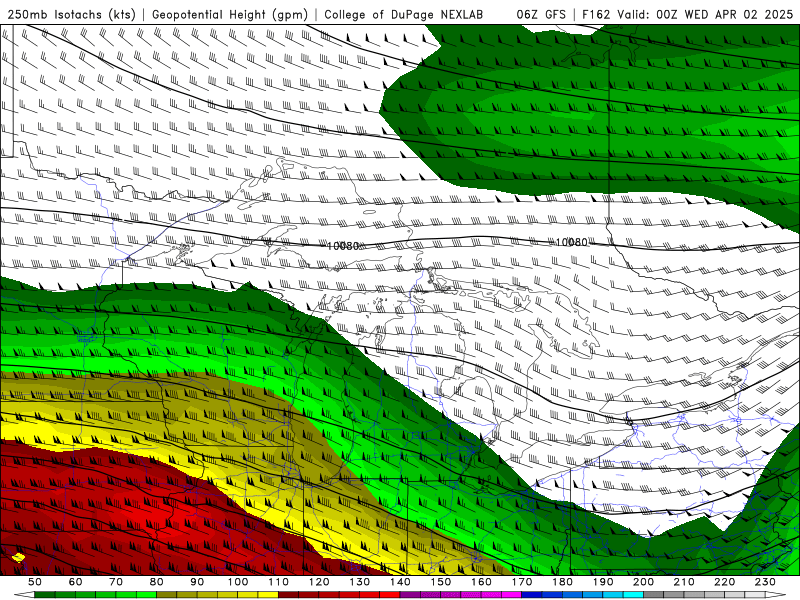
Task: Select the 190 value on the legend
Action: pyautogui.click(x=603, y=582)
